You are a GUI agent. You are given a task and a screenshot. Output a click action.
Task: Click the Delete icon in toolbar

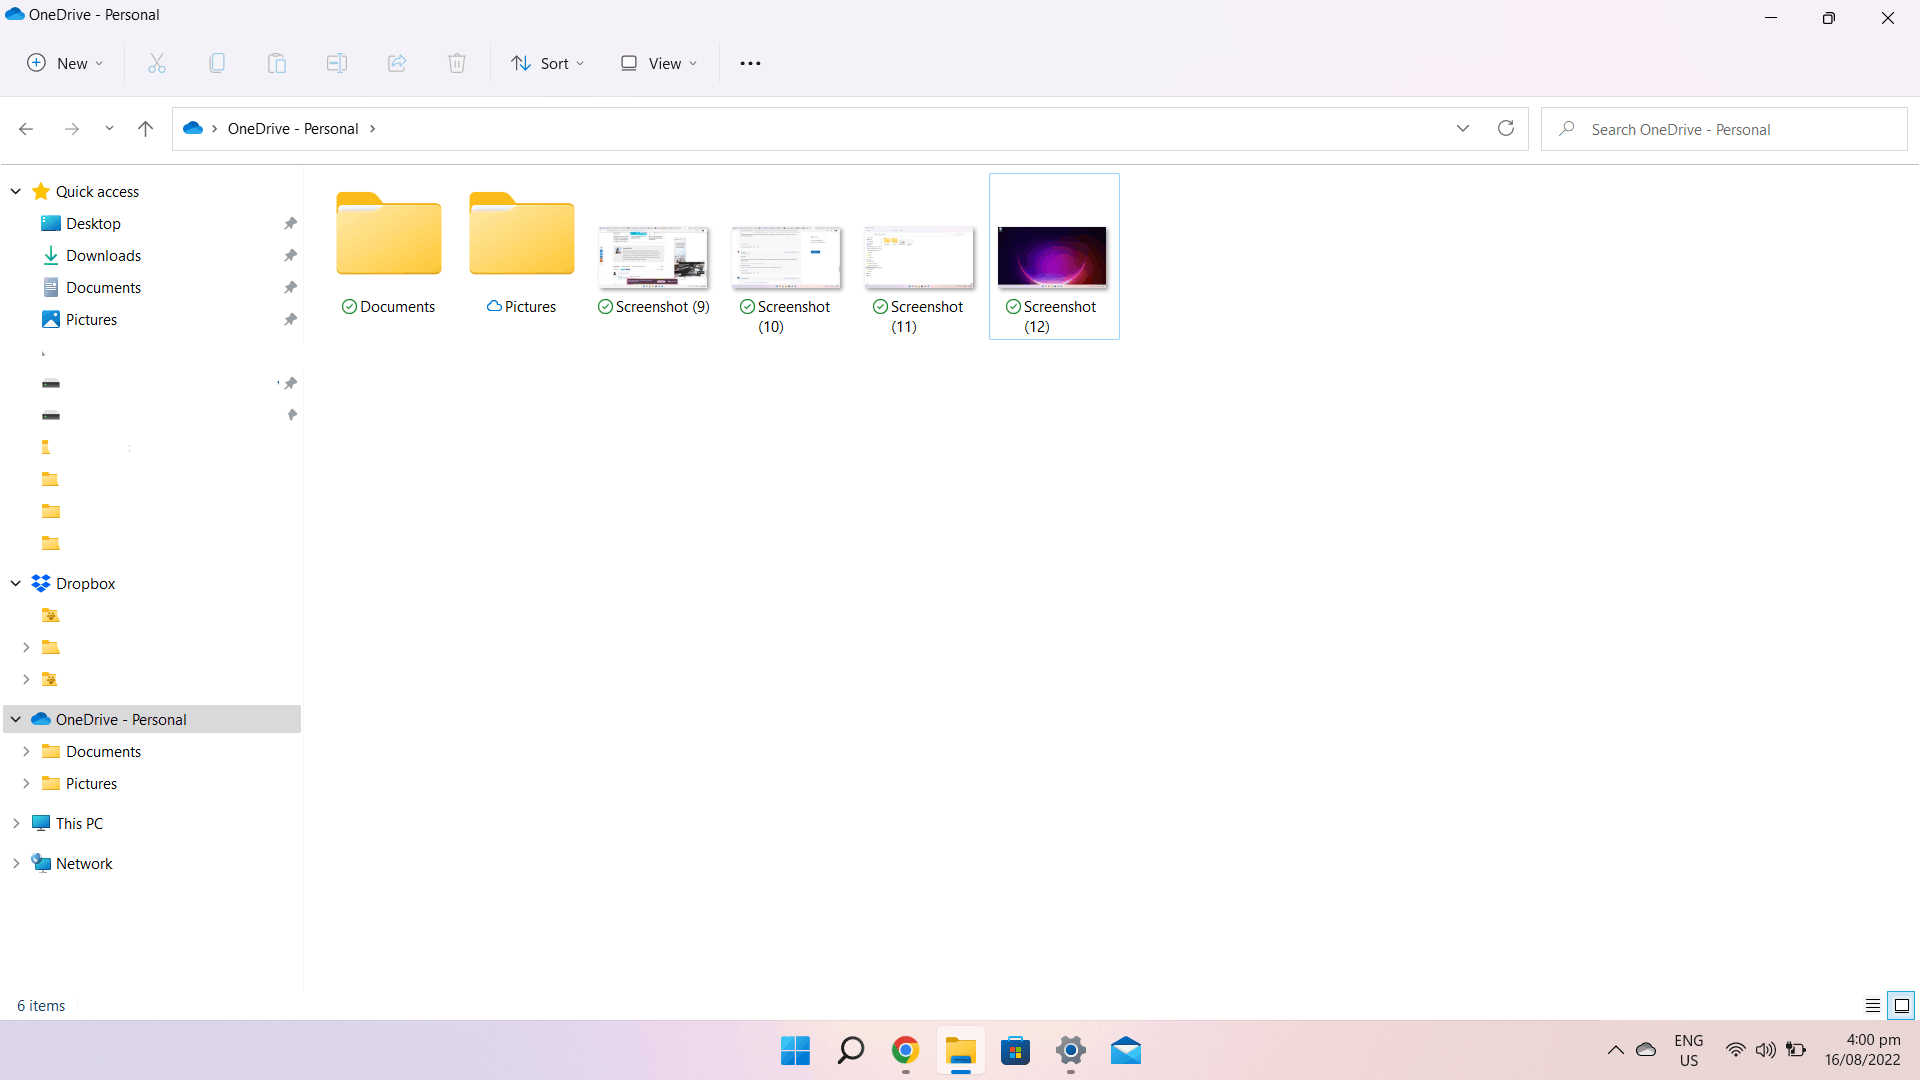coord(456,62)
